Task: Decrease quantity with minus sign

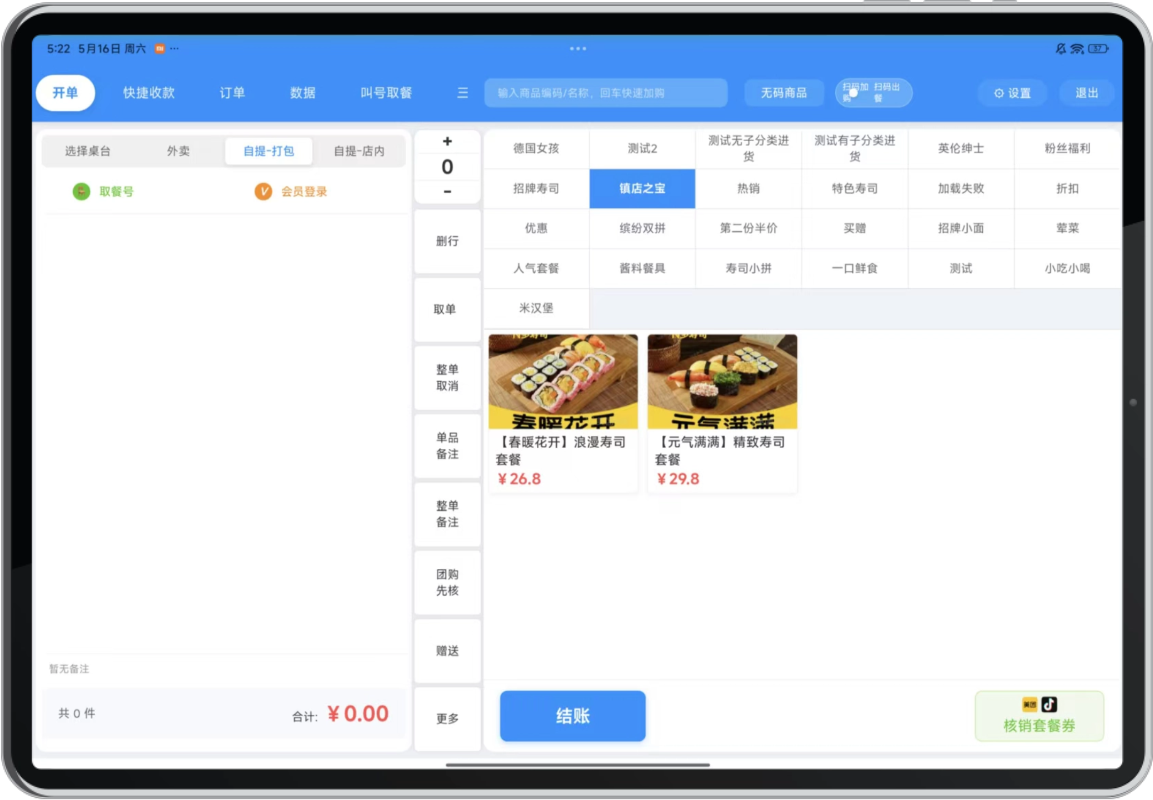Action: point(447,191)
